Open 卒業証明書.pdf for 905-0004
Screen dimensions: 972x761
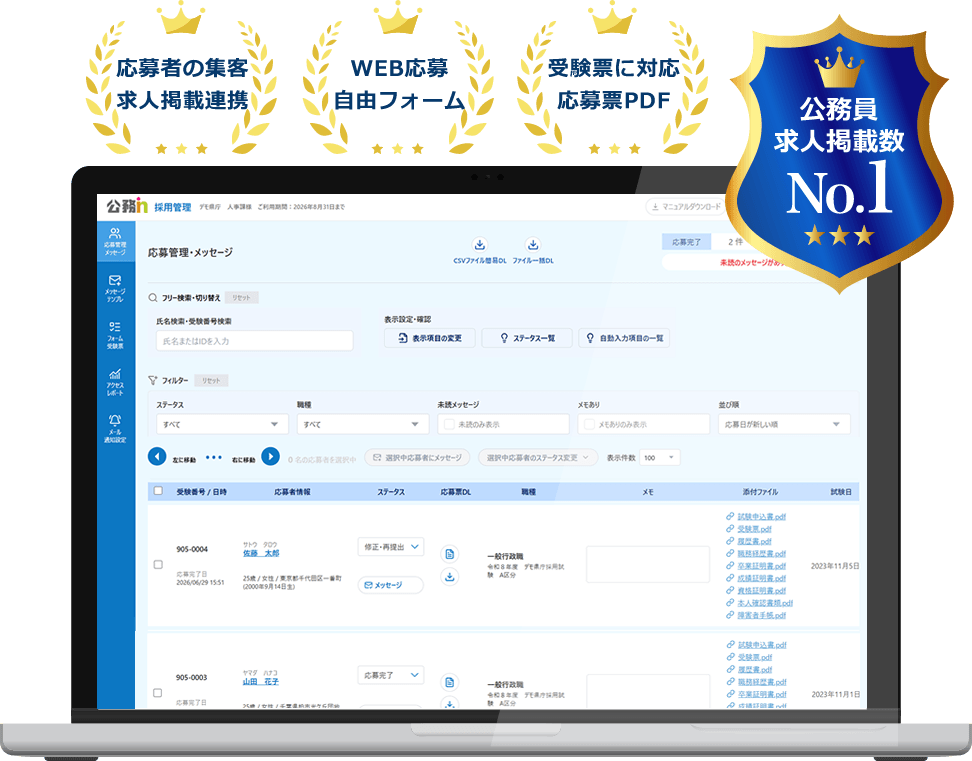click(x=761, y=566)
